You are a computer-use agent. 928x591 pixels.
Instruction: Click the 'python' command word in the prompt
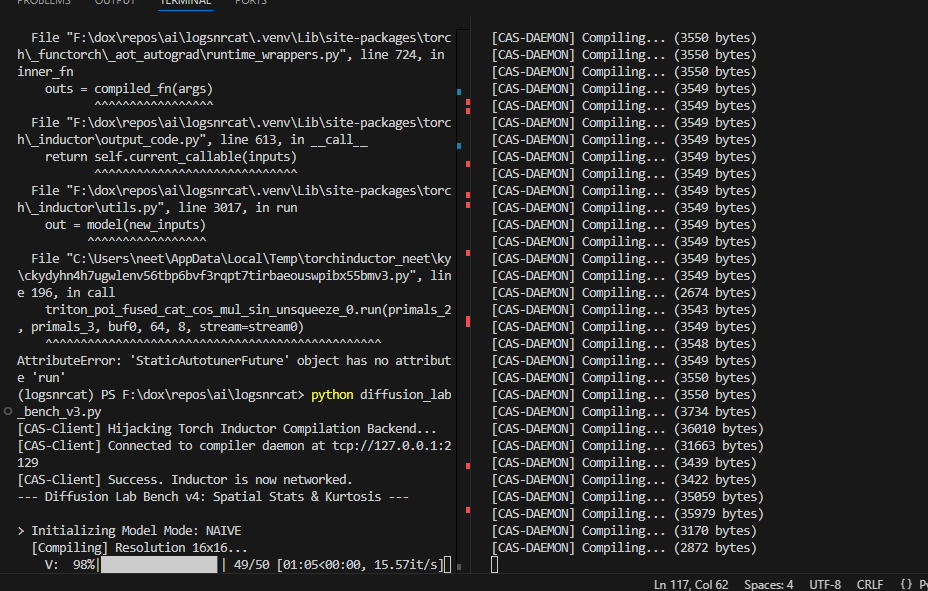tap(332, 395)
